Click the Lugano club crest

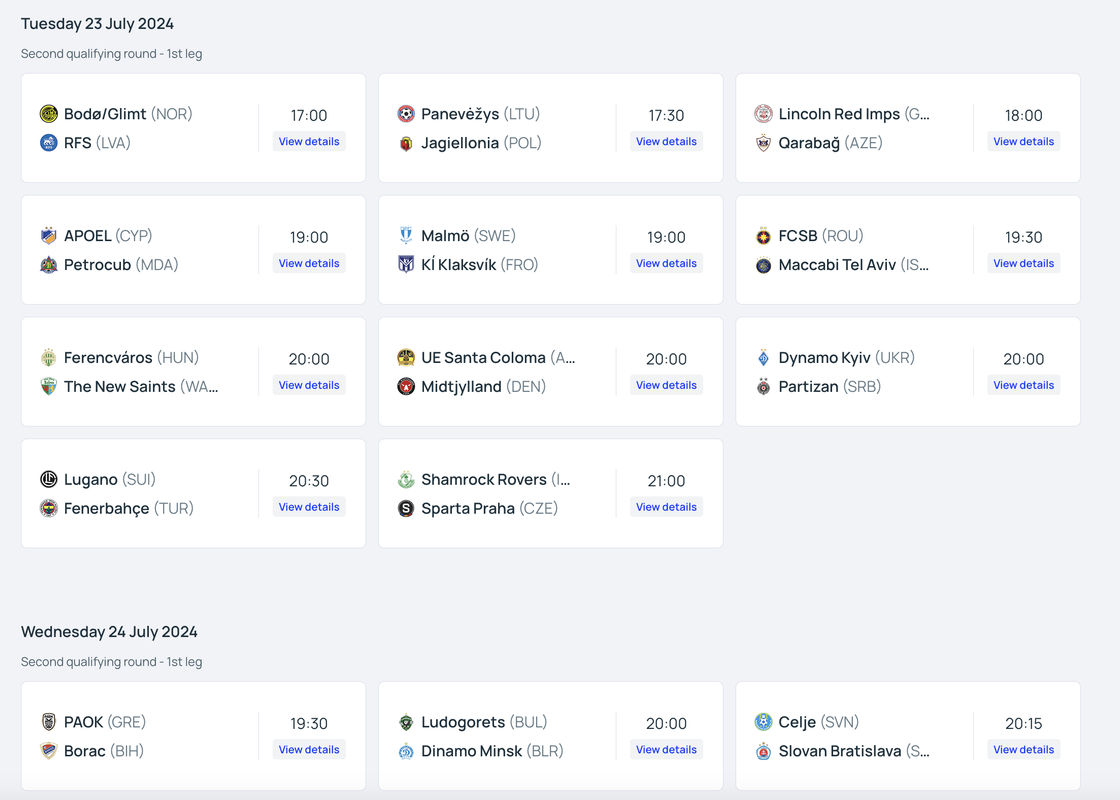pos(49,479)
